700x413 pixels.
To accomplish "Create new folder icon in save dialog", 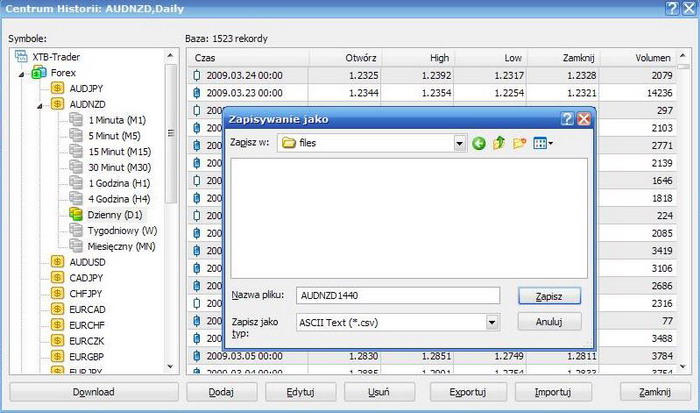I will tap(519, 143).
